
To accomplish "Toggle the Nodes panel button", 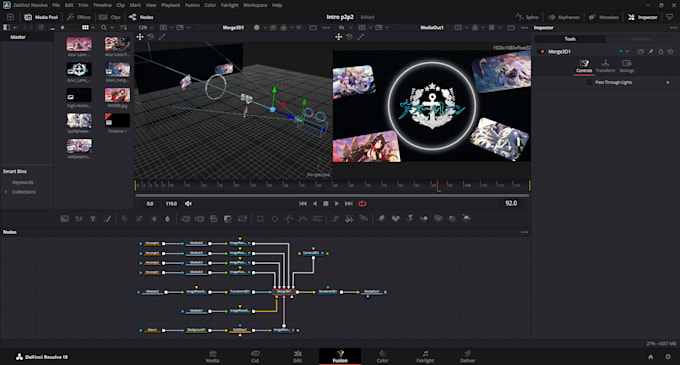I will tap(141, 17).
